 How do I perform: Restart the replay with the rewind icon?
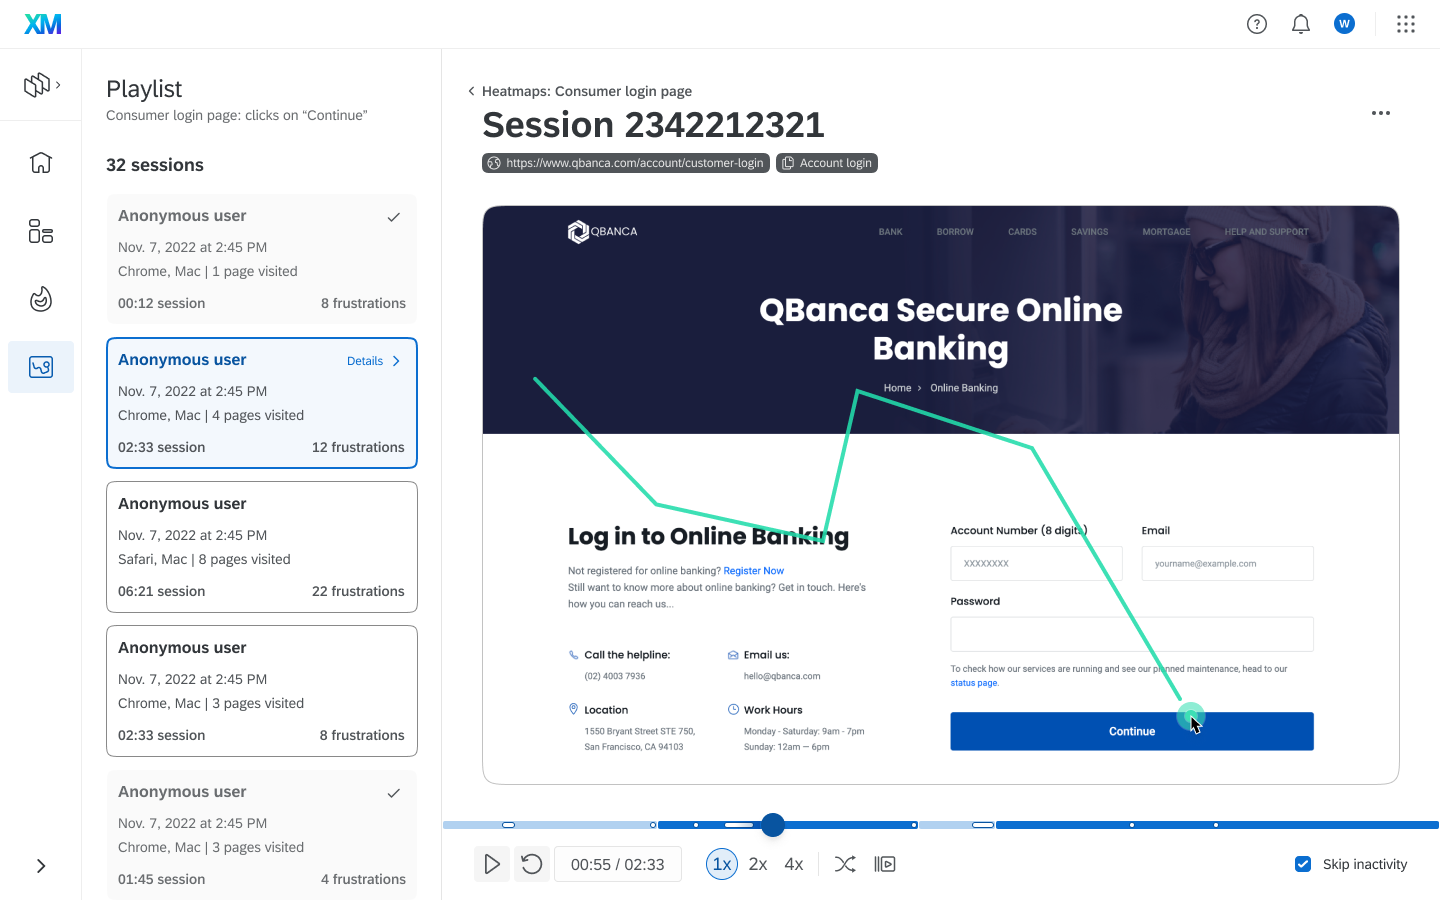(x=532, y=864)
